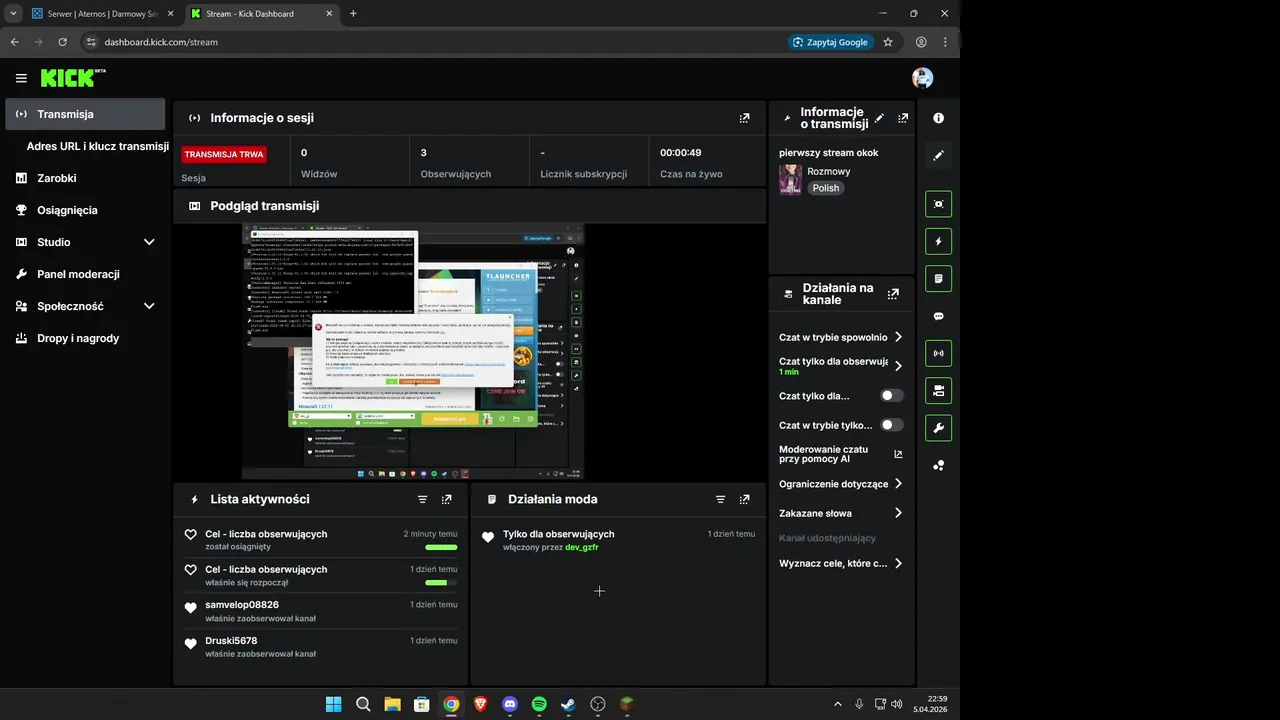Switch to the Aternos server browser tab
1280x720 pixels.
(x=101, y=14)
